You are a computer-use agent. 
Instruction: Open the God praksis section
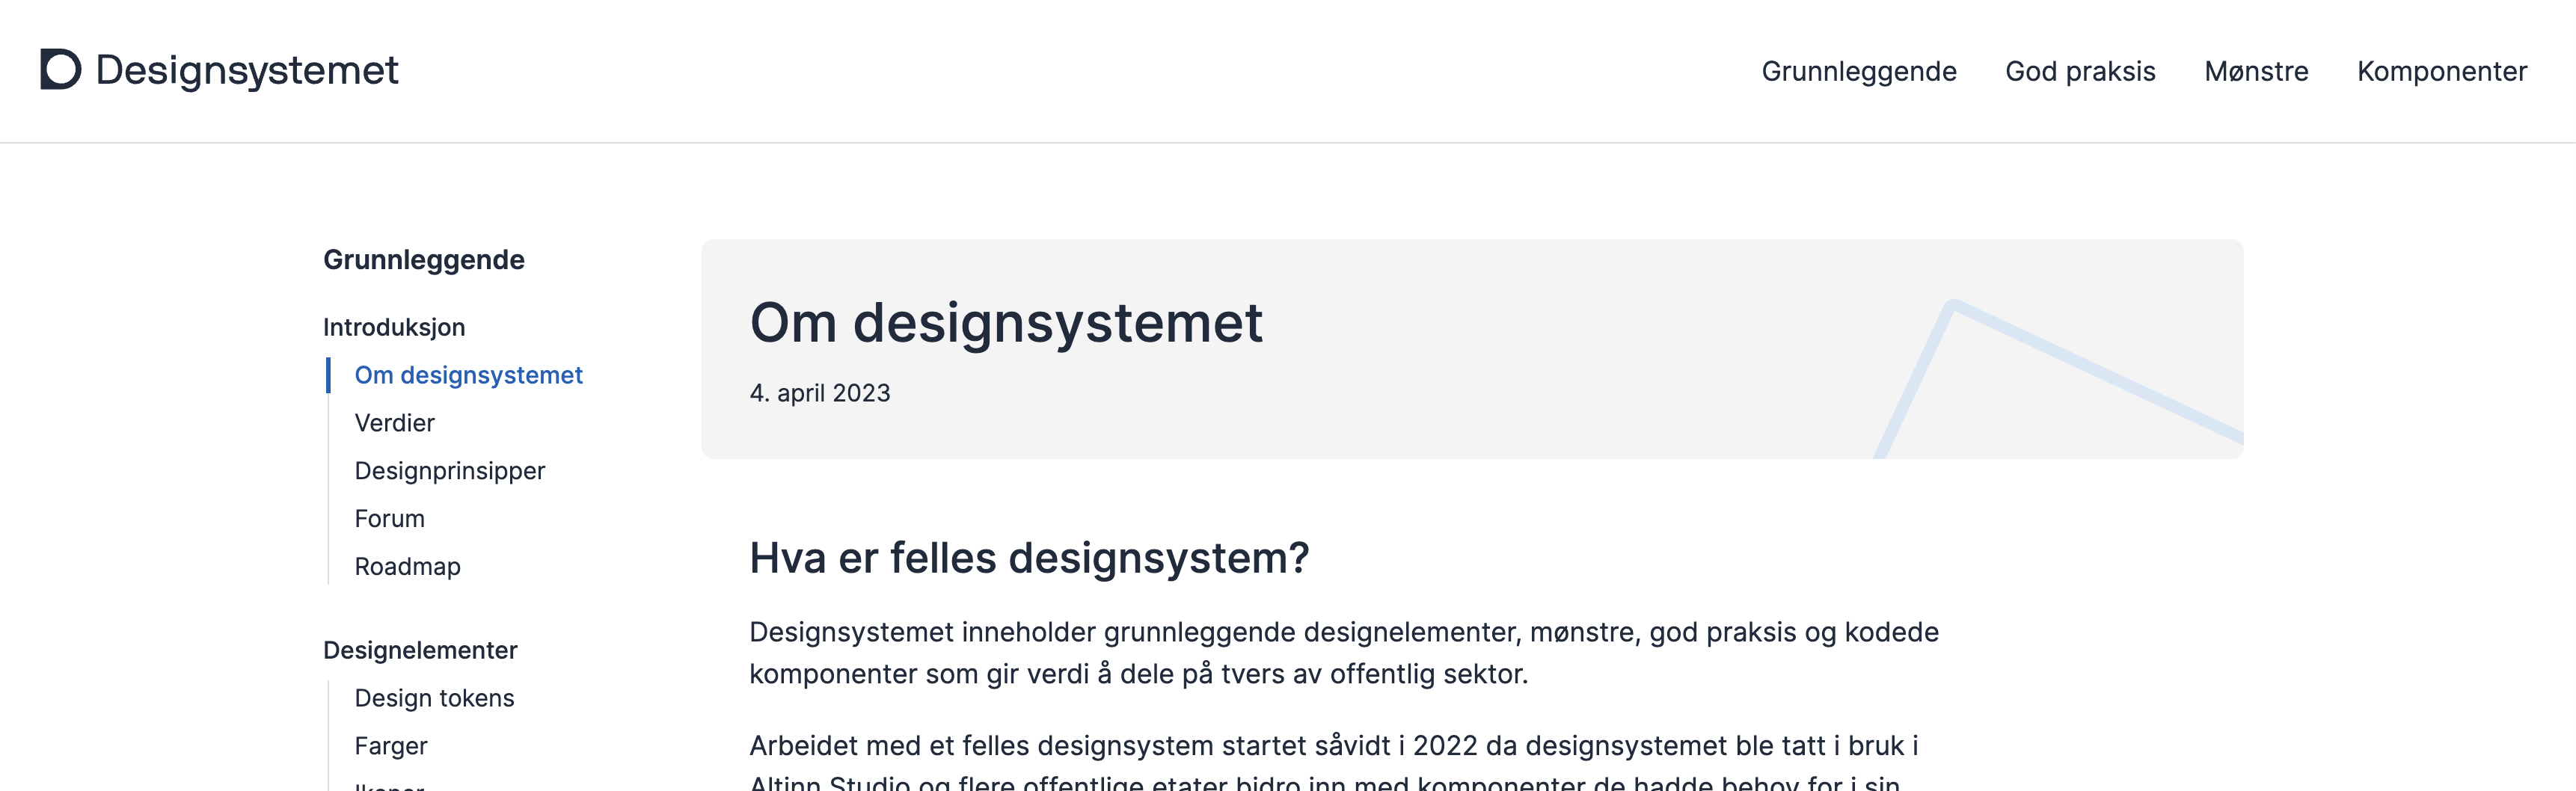pos(2081,71)
